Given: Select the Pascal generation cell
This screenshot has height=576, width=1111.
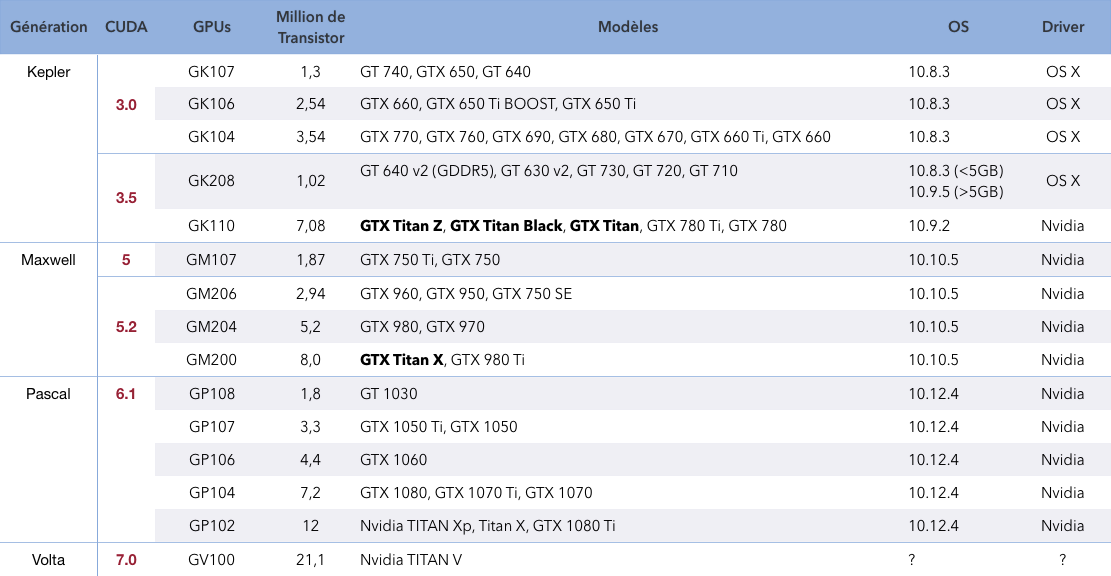Looking at the screenshot, I should pyautogui.click(x=48, y=393).
